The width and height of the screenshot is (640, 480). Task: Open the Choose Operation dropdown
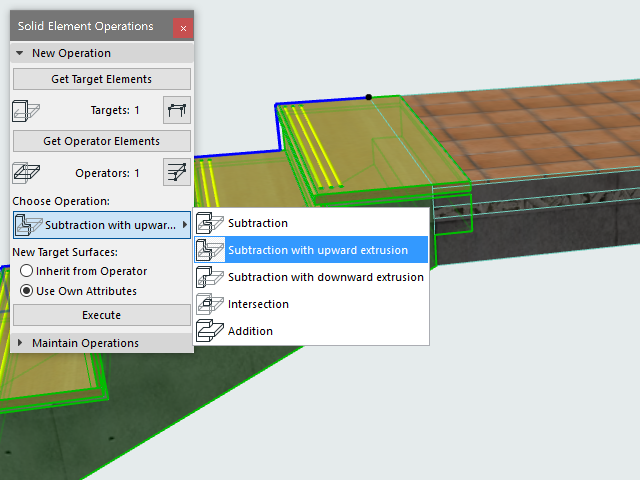pyautogui.click(x=102, y=225)
